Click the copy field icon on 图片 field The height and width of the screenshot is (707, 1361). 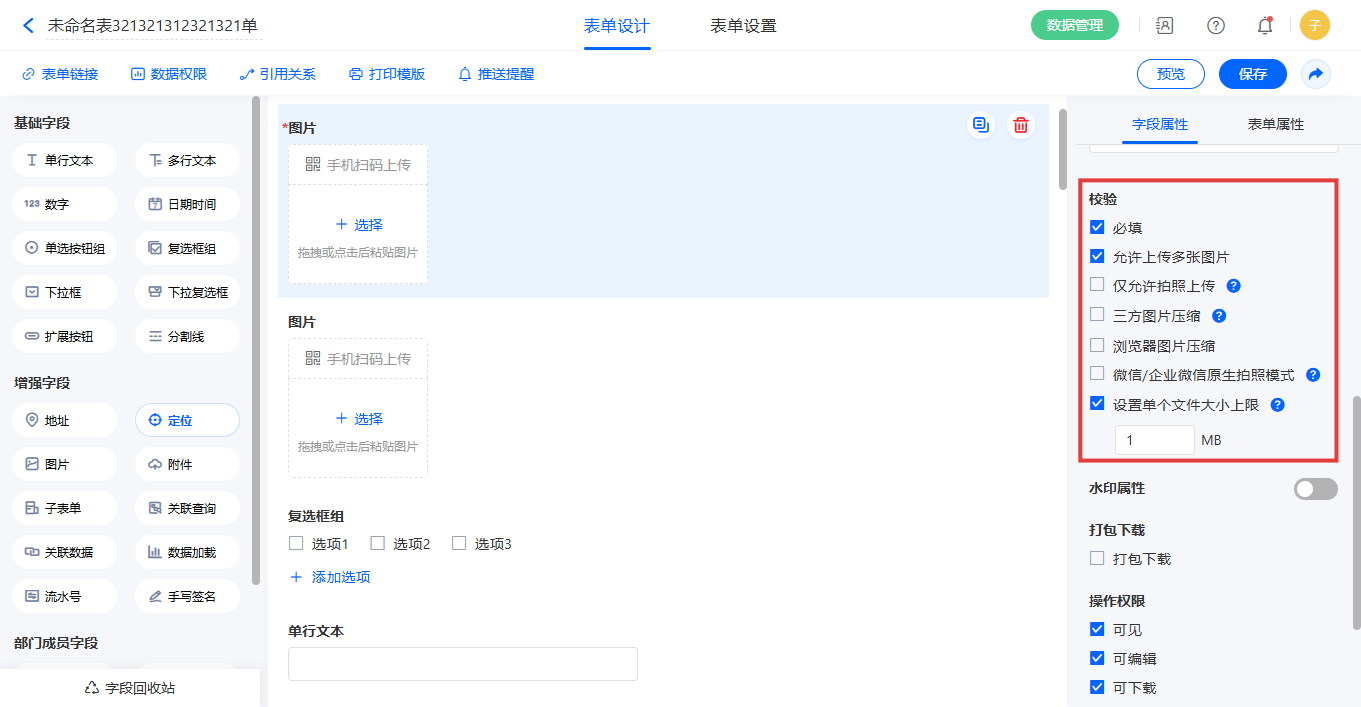[x=981, y=125]
